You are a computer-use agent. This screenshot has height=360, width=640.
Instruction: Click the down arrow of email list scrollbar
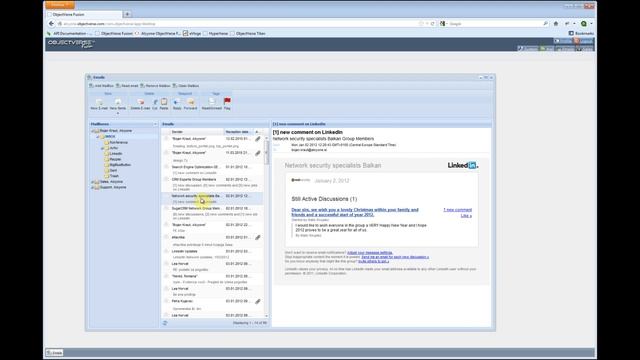point(267,316)
